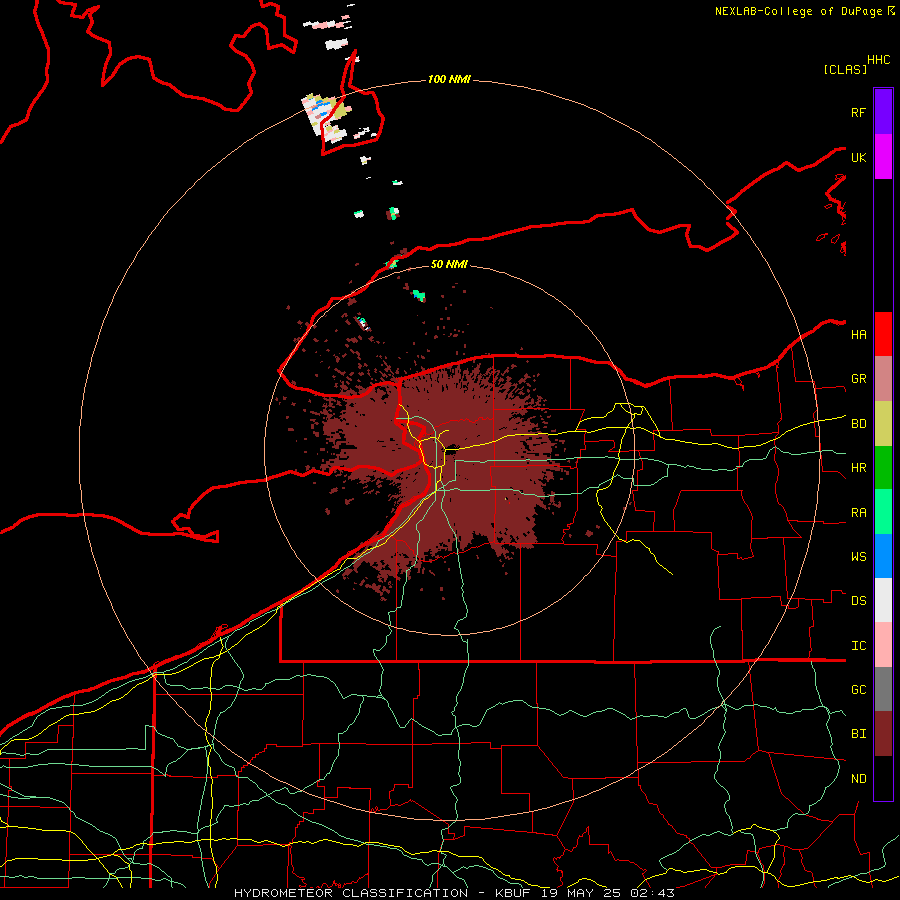Click the BD legend label
900x900 pixels.
(x=858, y=424)
